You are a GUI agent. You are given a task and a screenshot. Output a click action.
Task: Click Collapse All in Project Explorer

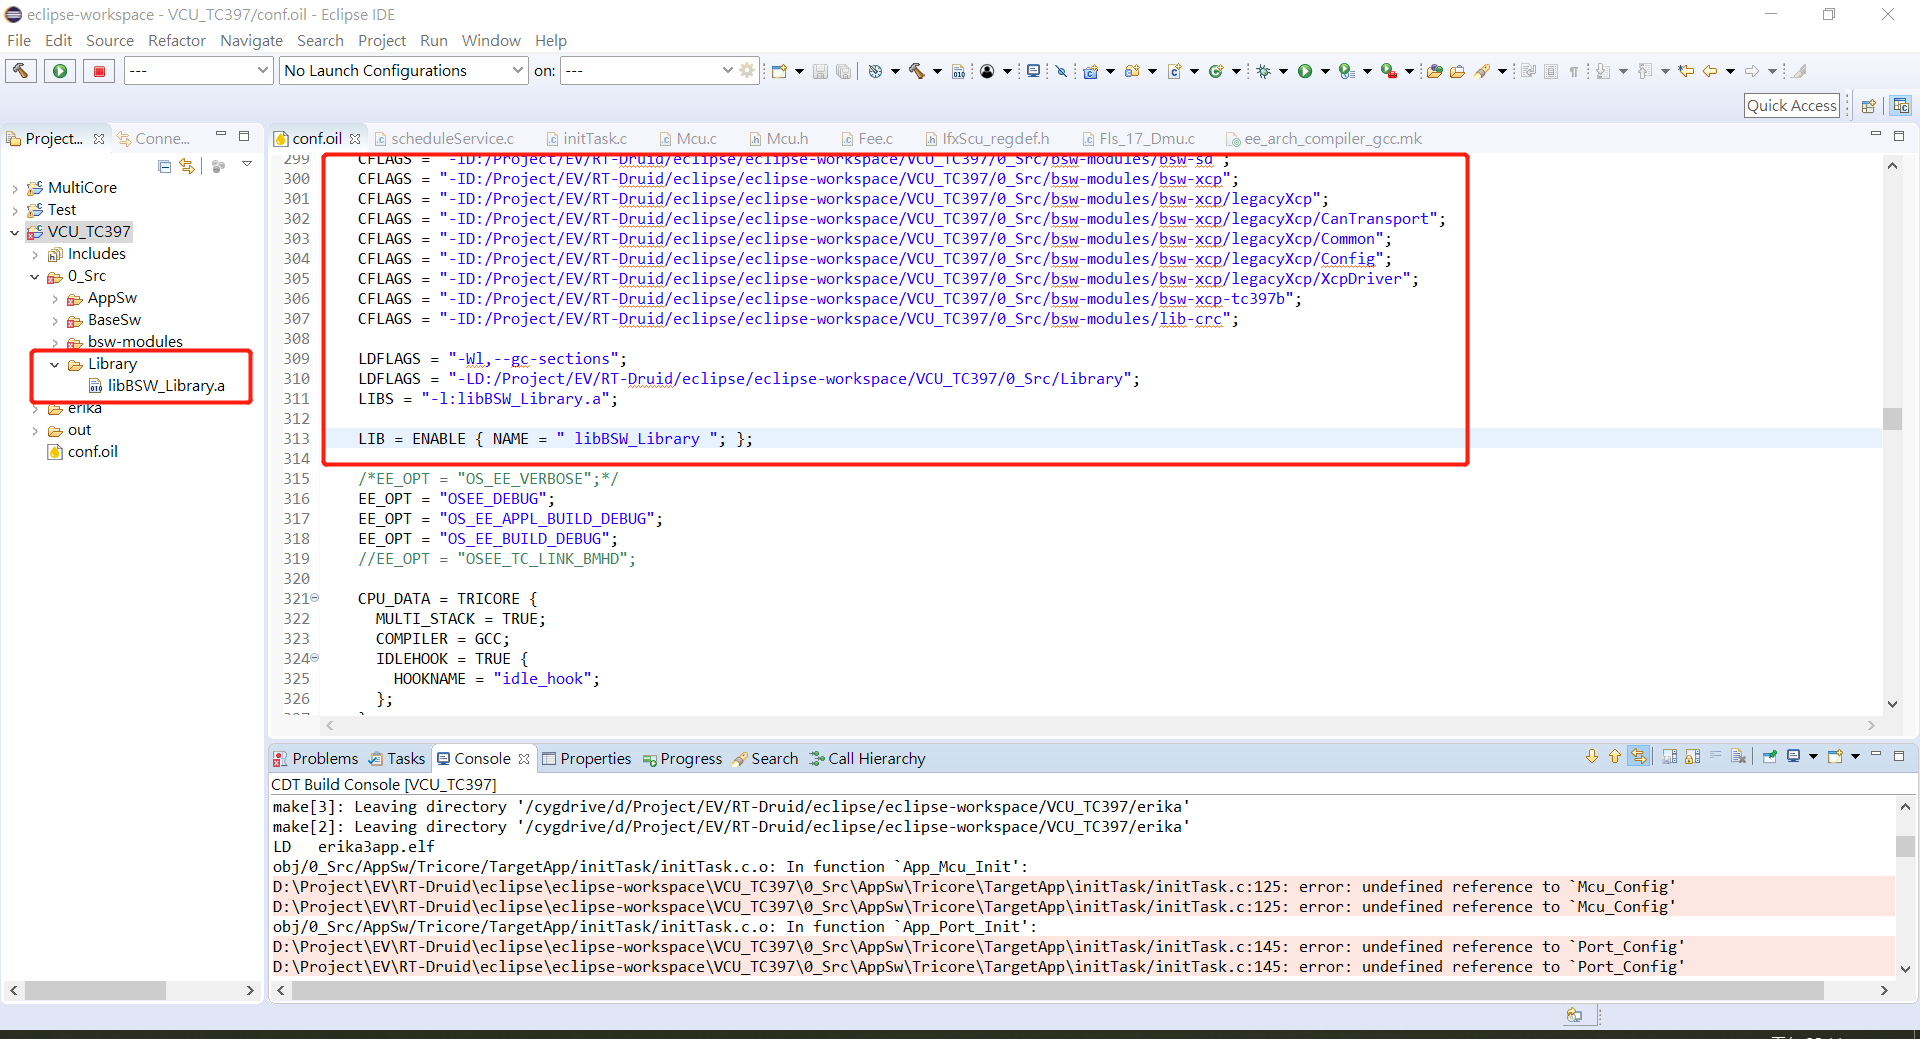tap(165, 166)
